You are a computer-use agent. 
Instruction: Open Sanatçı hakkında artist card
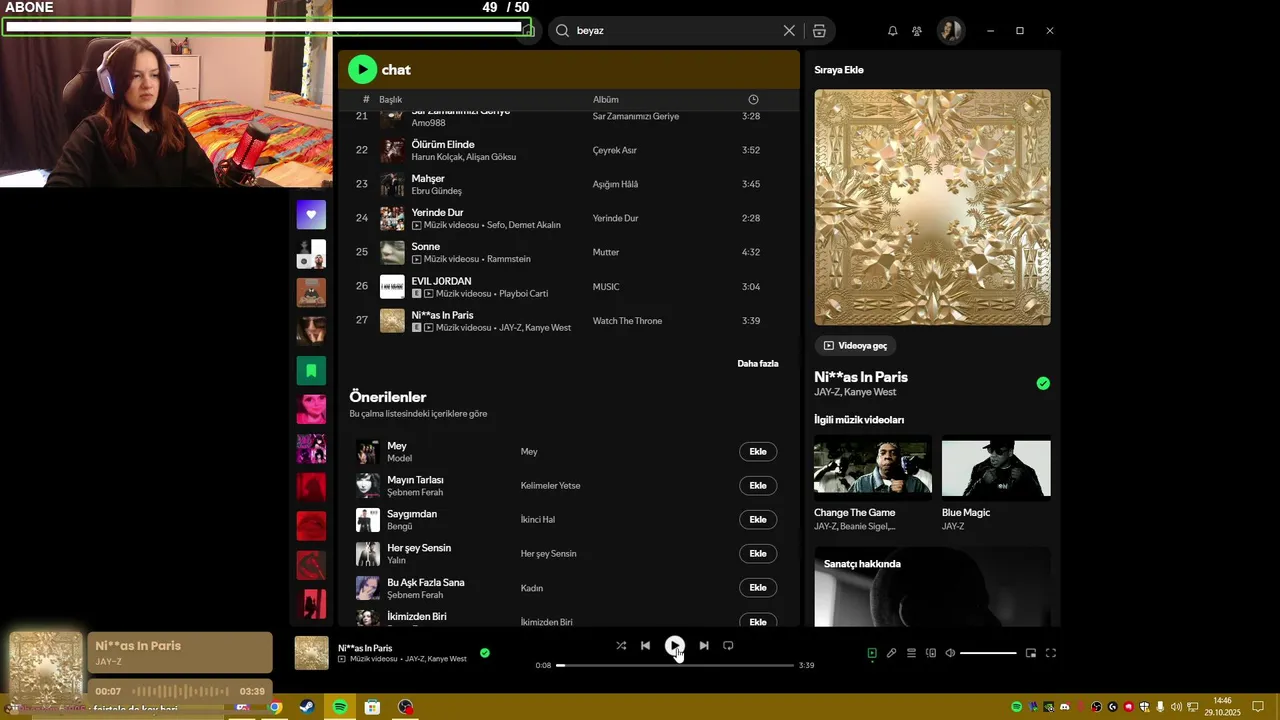[932, 587]
